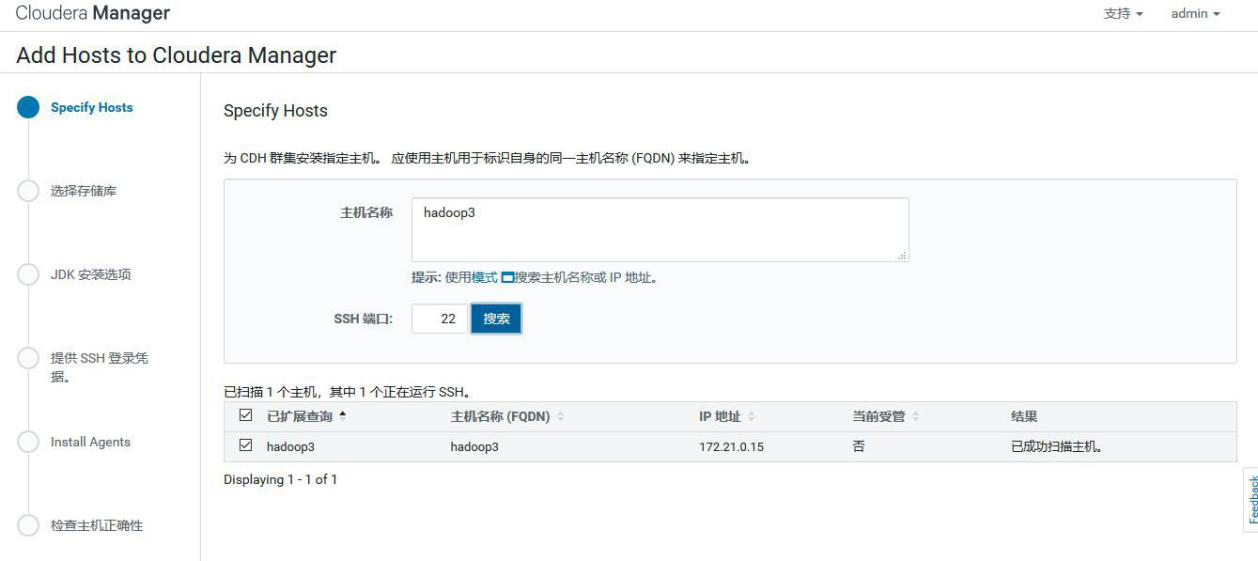Sort by 已扩展查询 column
Screen dimensions: 1258x561
[307, 416]
